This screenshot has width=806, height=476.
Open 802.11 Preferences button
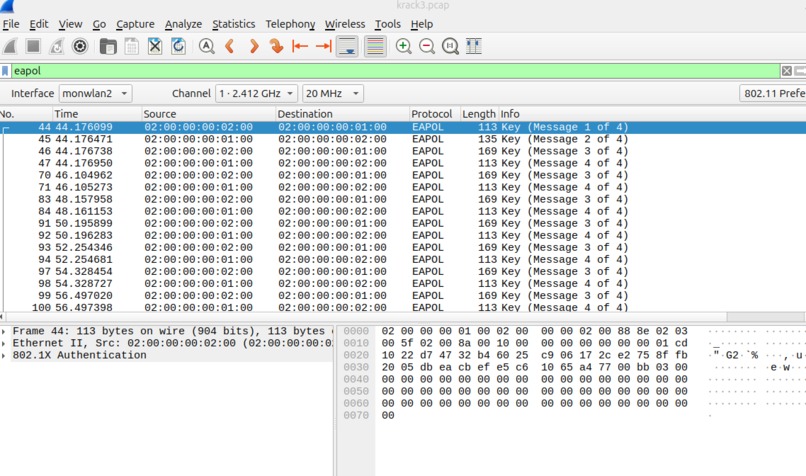point(773,94)
